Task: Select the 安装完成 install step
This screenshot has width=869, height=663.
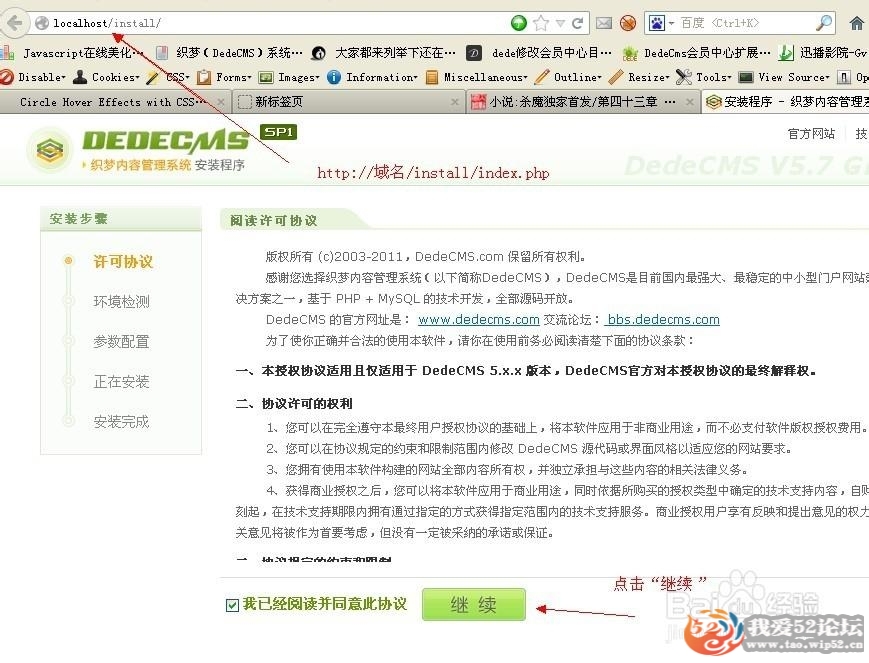Action: (121, 422)
